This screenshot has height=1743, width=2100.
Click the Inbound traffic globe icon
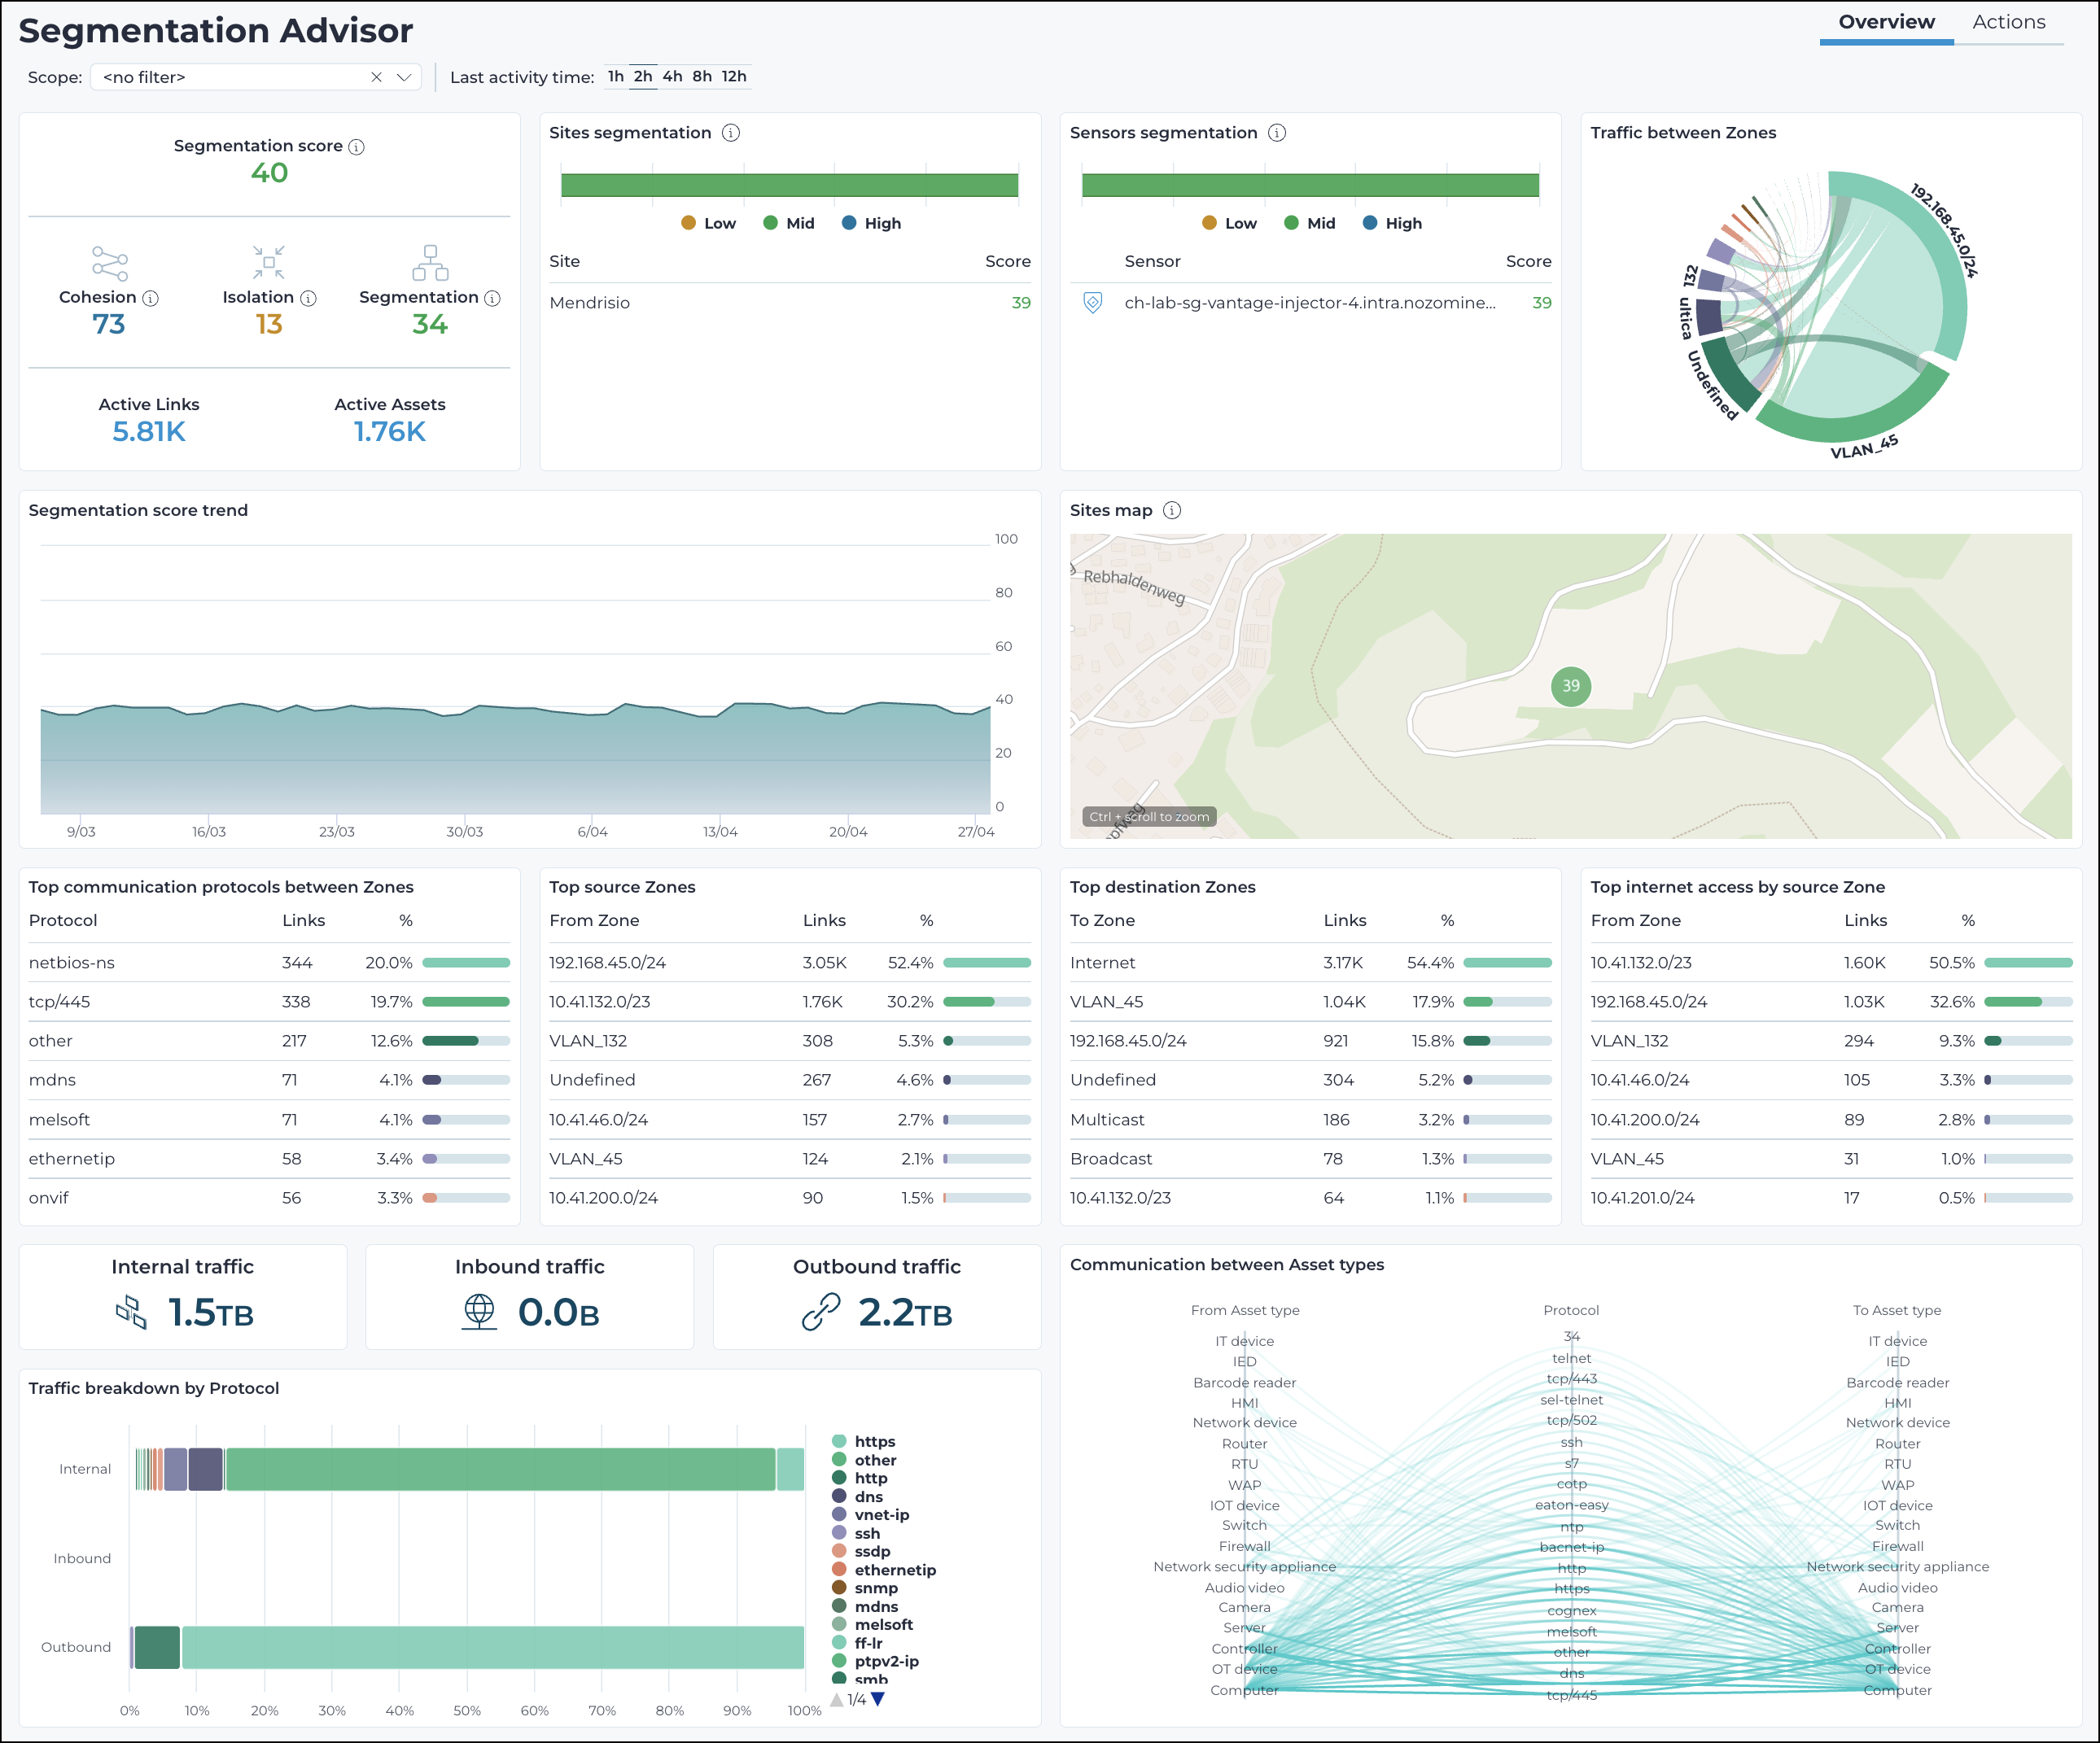click(479, 1311)
